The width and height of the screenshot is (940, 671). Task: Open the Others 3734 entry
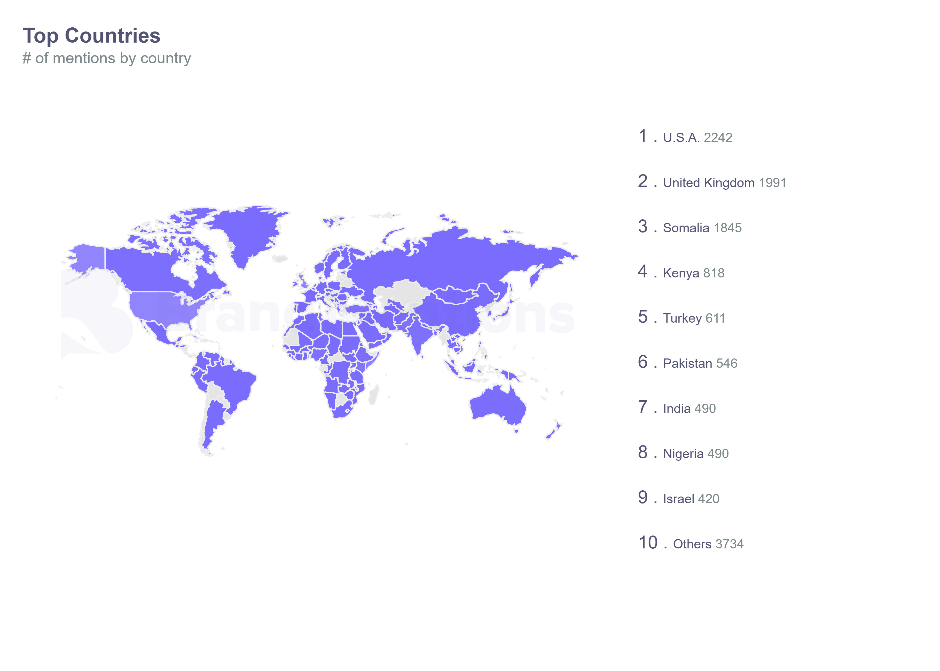click(x=708, y=544)
